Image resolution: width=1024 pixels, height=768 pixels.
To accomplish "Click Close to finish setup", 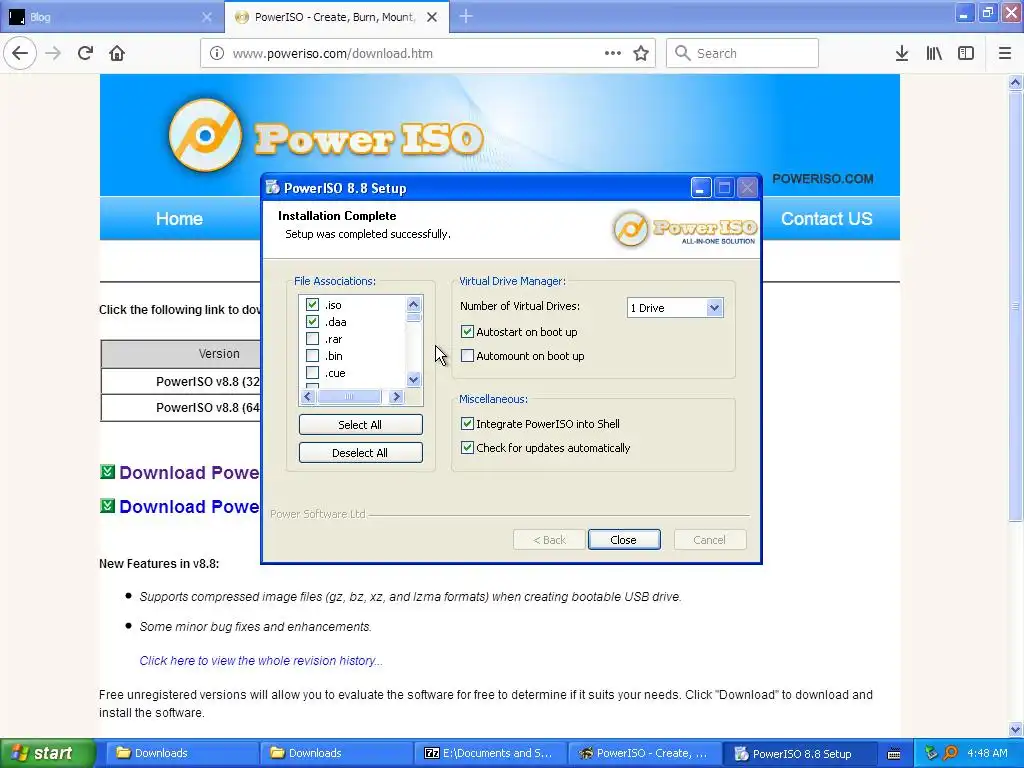I will (x=624, y=539).
